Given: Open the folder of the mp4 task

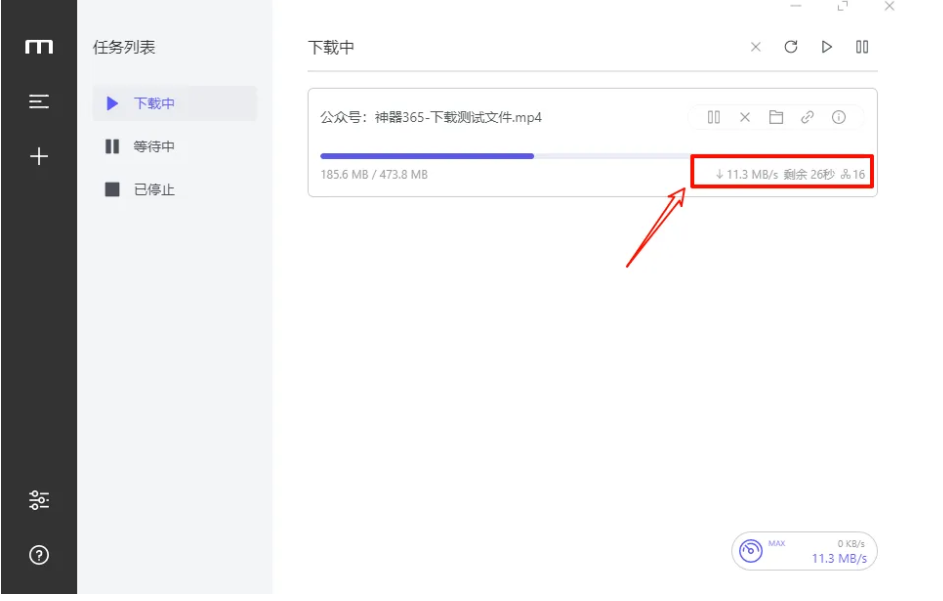Looking at the screenshot, I should pos(776,117).
